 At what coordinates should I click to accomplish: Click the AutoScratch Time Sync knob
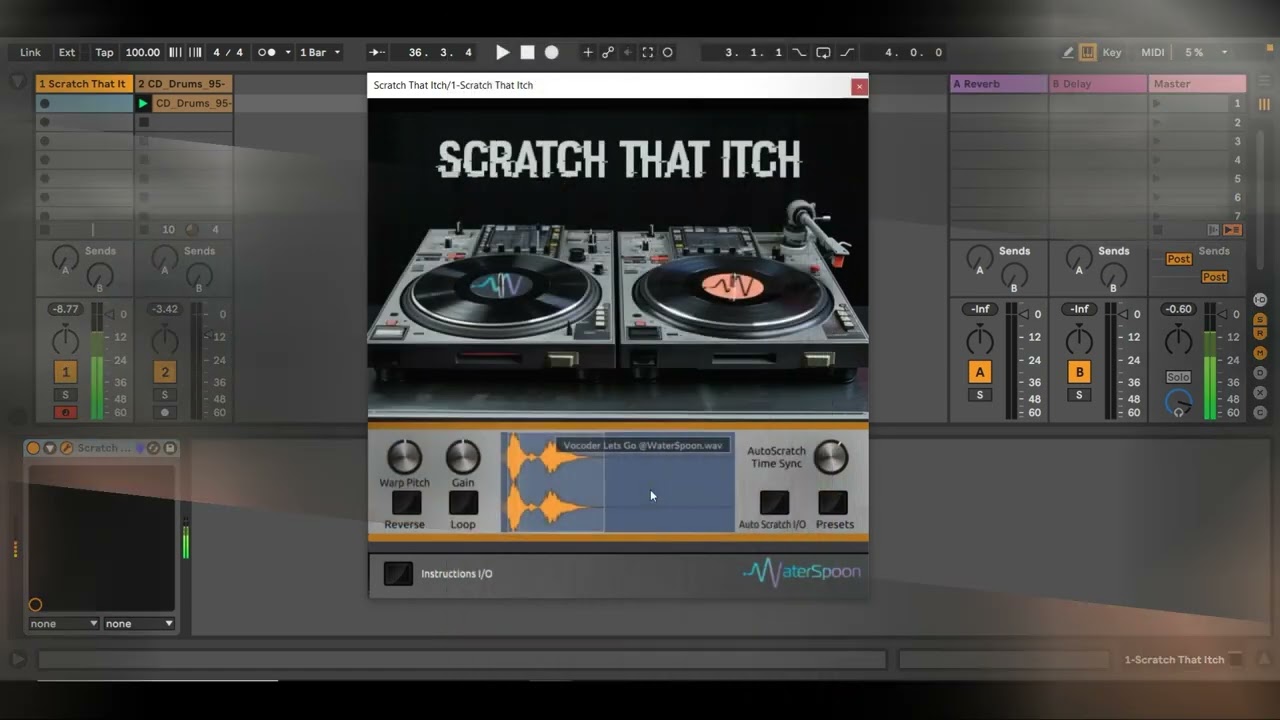830,457
